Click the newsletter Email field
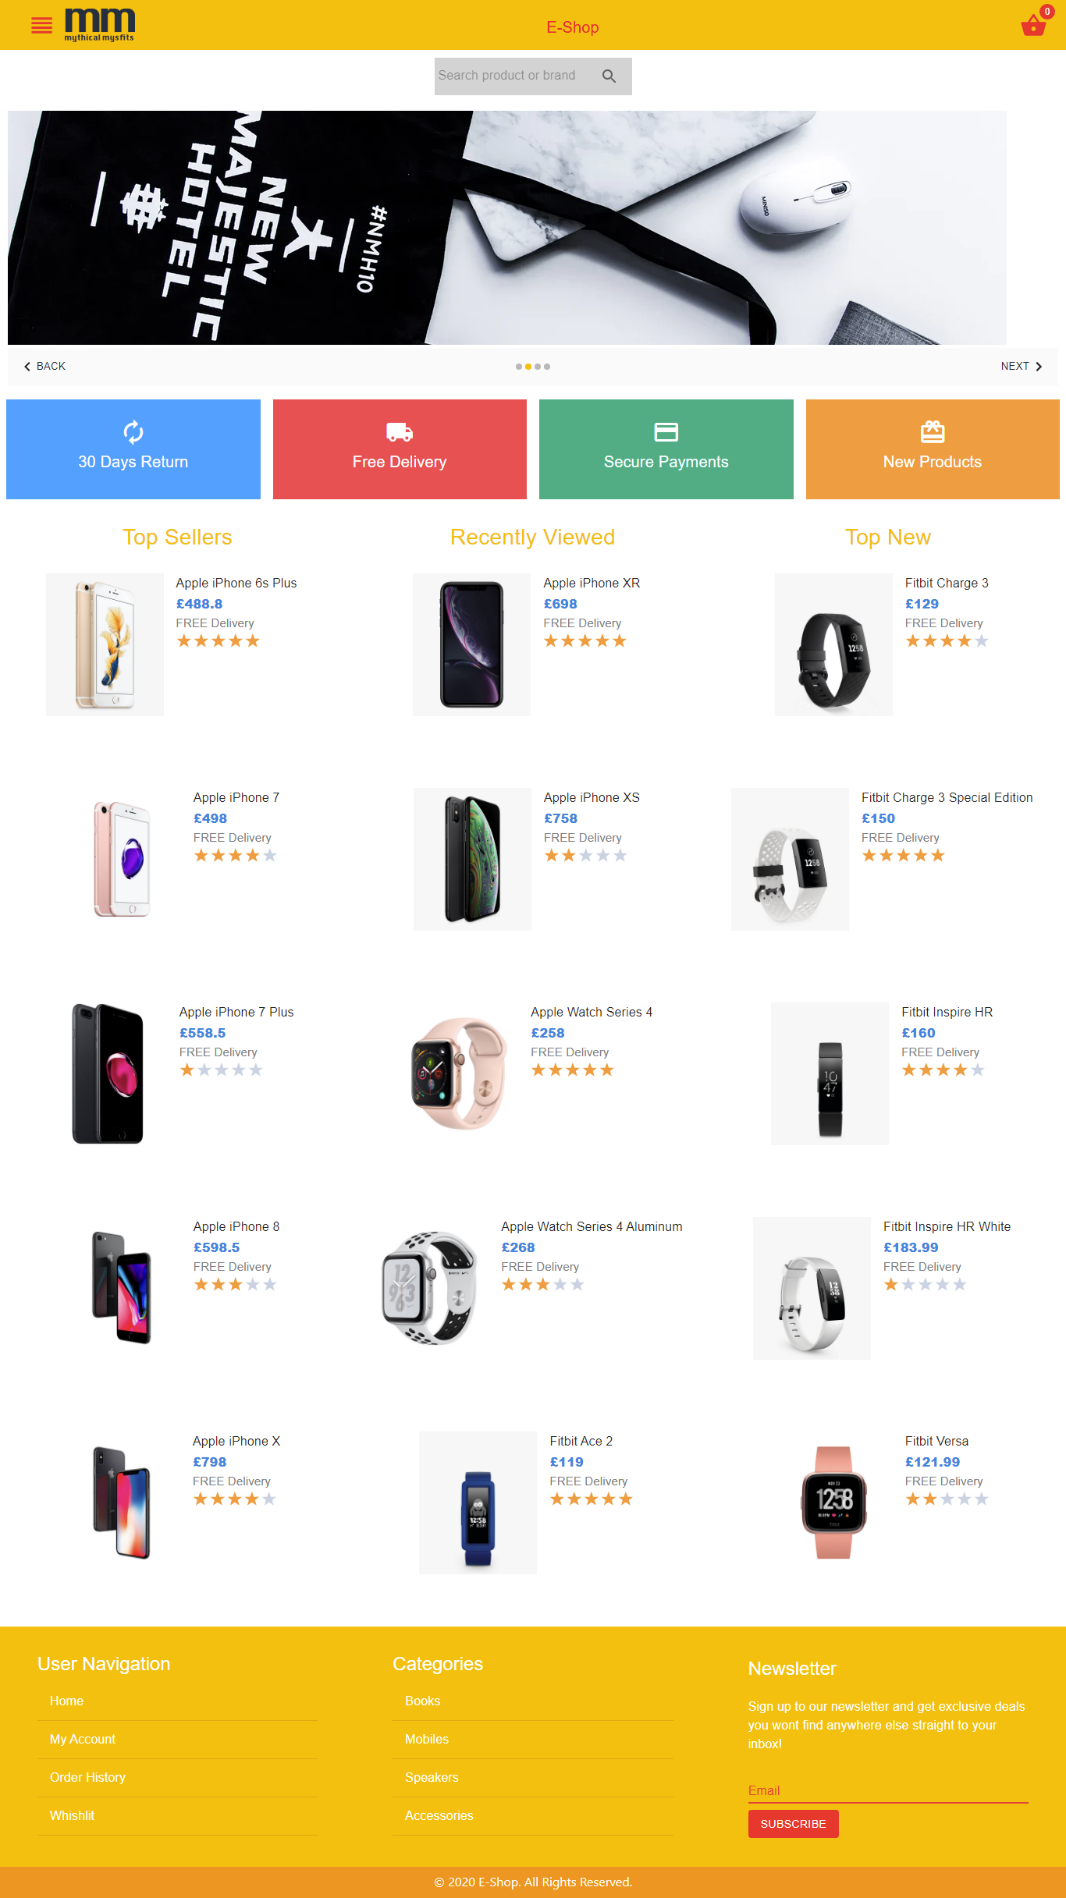 (x=888, y=1790)
